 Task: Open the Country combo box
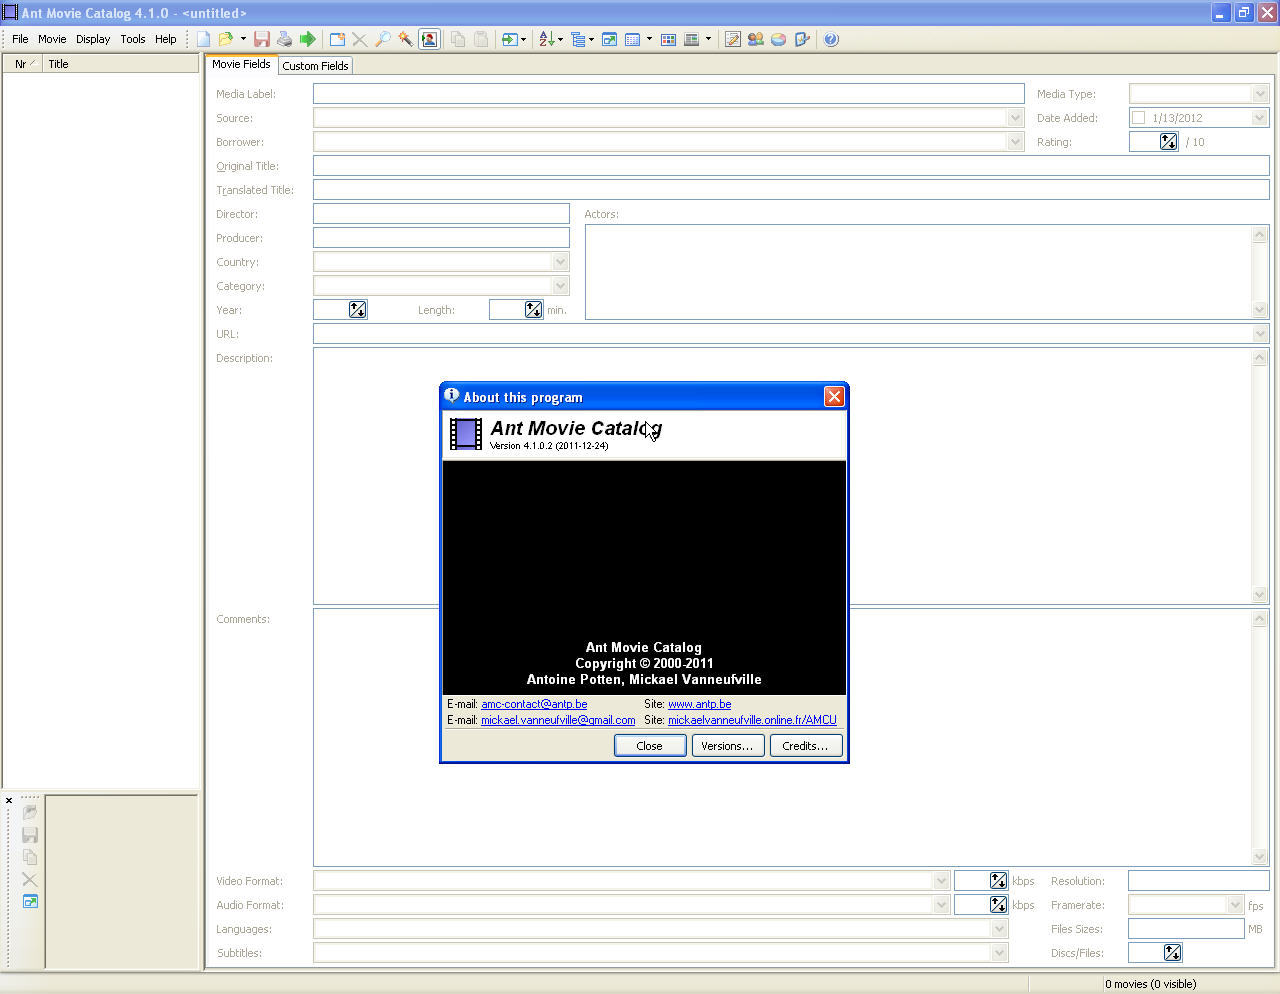[x=560, y=262]
